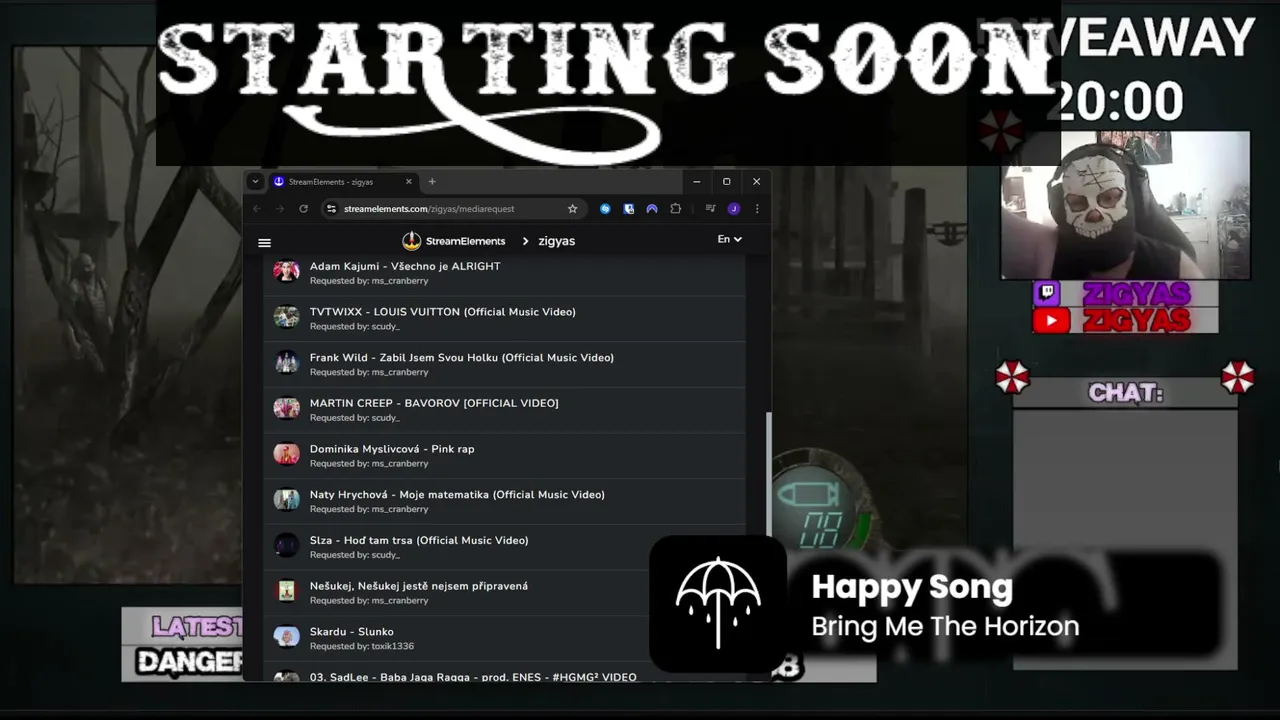This screenshot has width=1280, height=720.
Task: Click the Frank Wild song thumbnail
Action: point(287,363)
